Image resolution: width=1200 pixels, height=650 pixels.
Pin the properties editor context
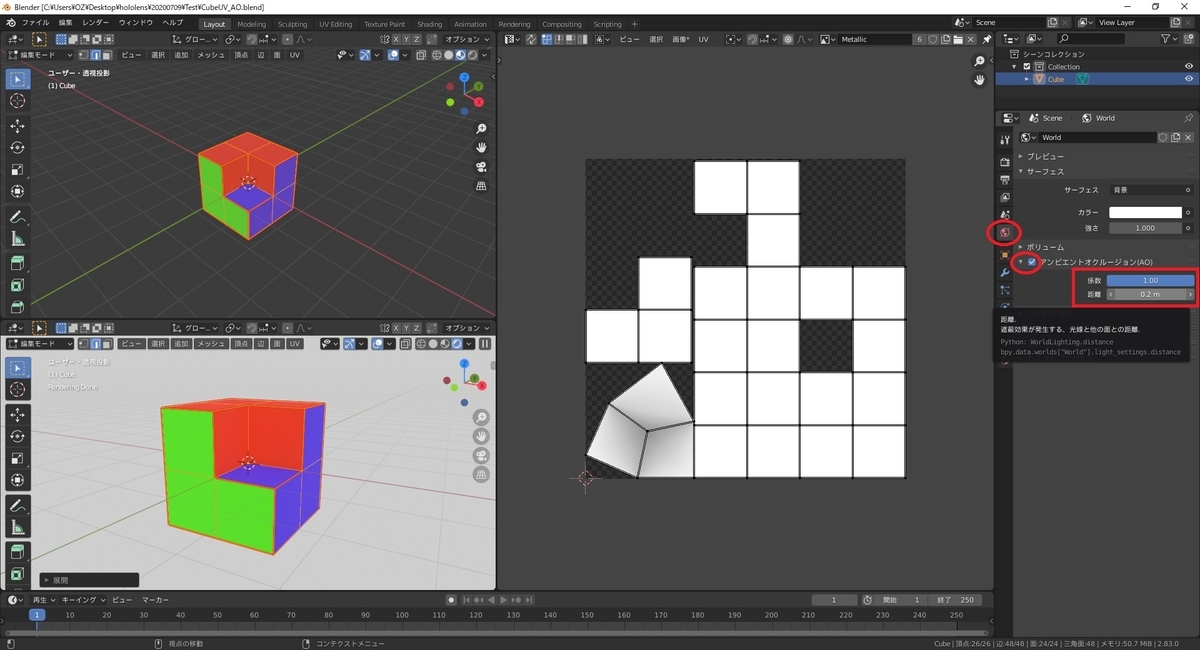(x=1188, y=118)
